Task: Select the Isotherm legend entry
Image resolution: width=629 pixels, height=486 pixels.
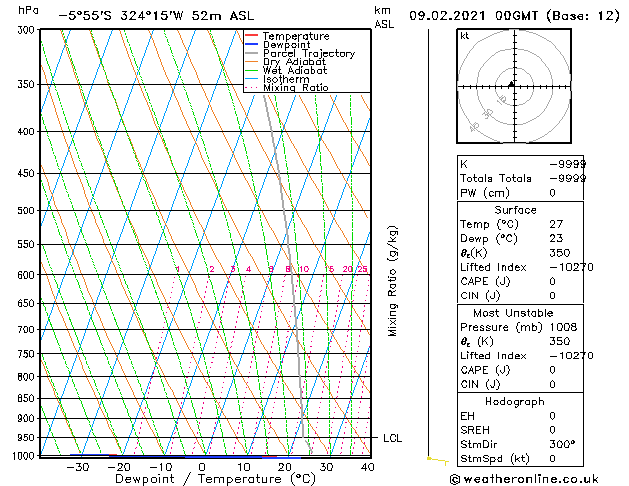Action: (285, 79)
